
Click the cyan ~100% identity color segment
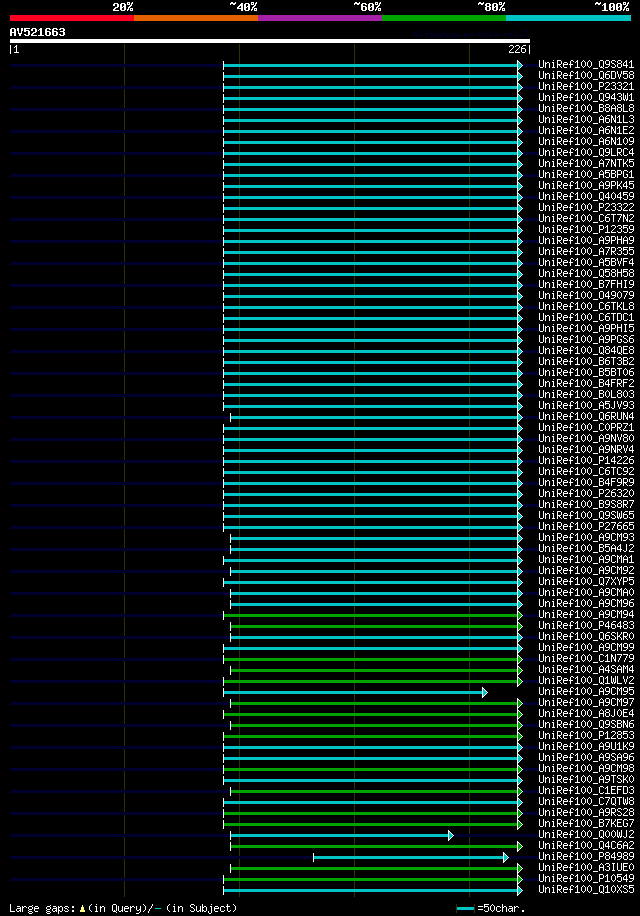coord(568,18)
